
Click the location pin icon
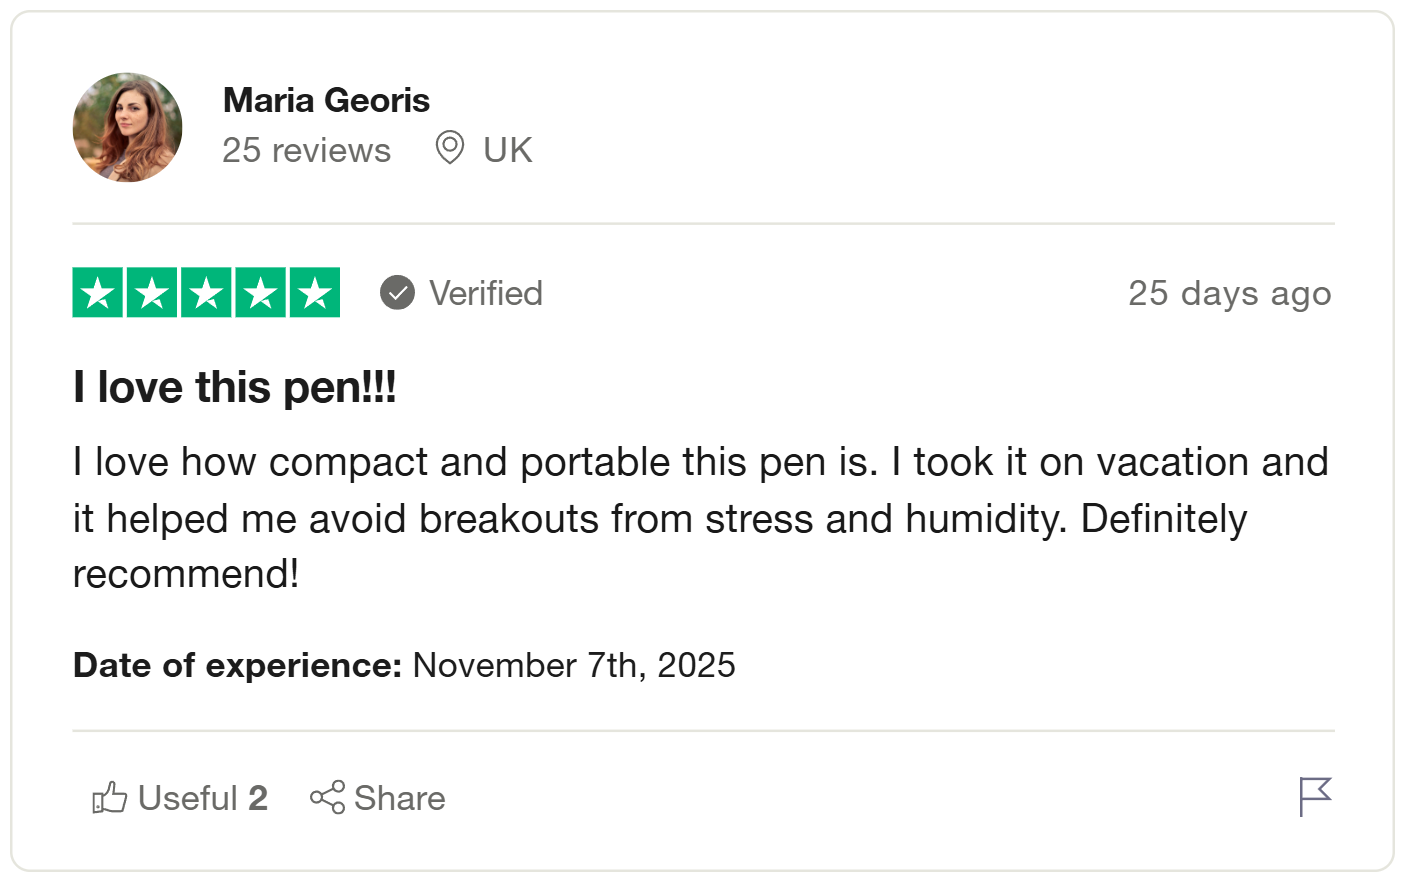point(450,148)
